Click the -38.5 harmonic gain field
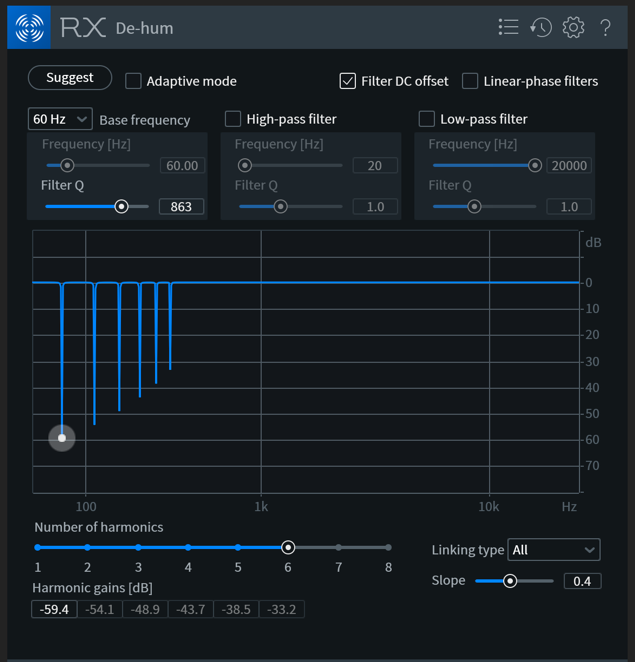 (236, 609)
